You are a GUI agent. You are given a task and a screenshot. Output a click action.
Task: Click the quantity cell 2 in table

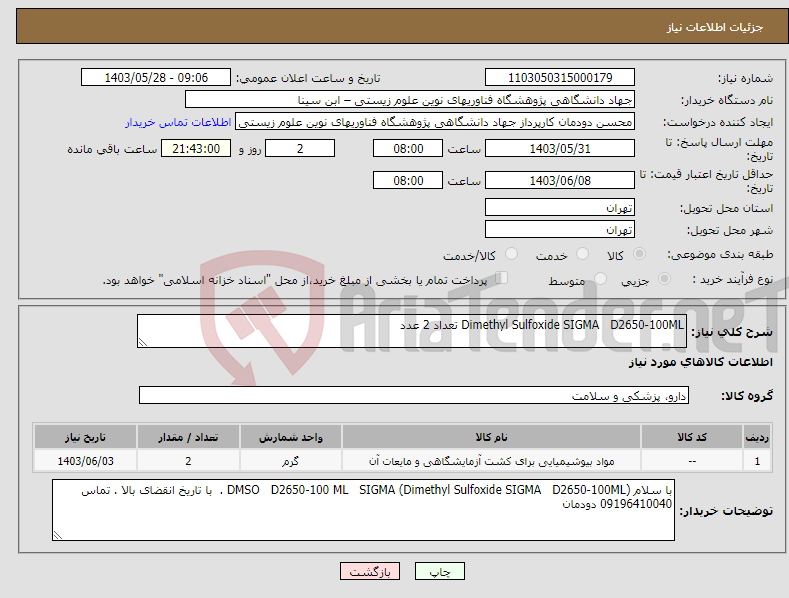click(188, 461)
